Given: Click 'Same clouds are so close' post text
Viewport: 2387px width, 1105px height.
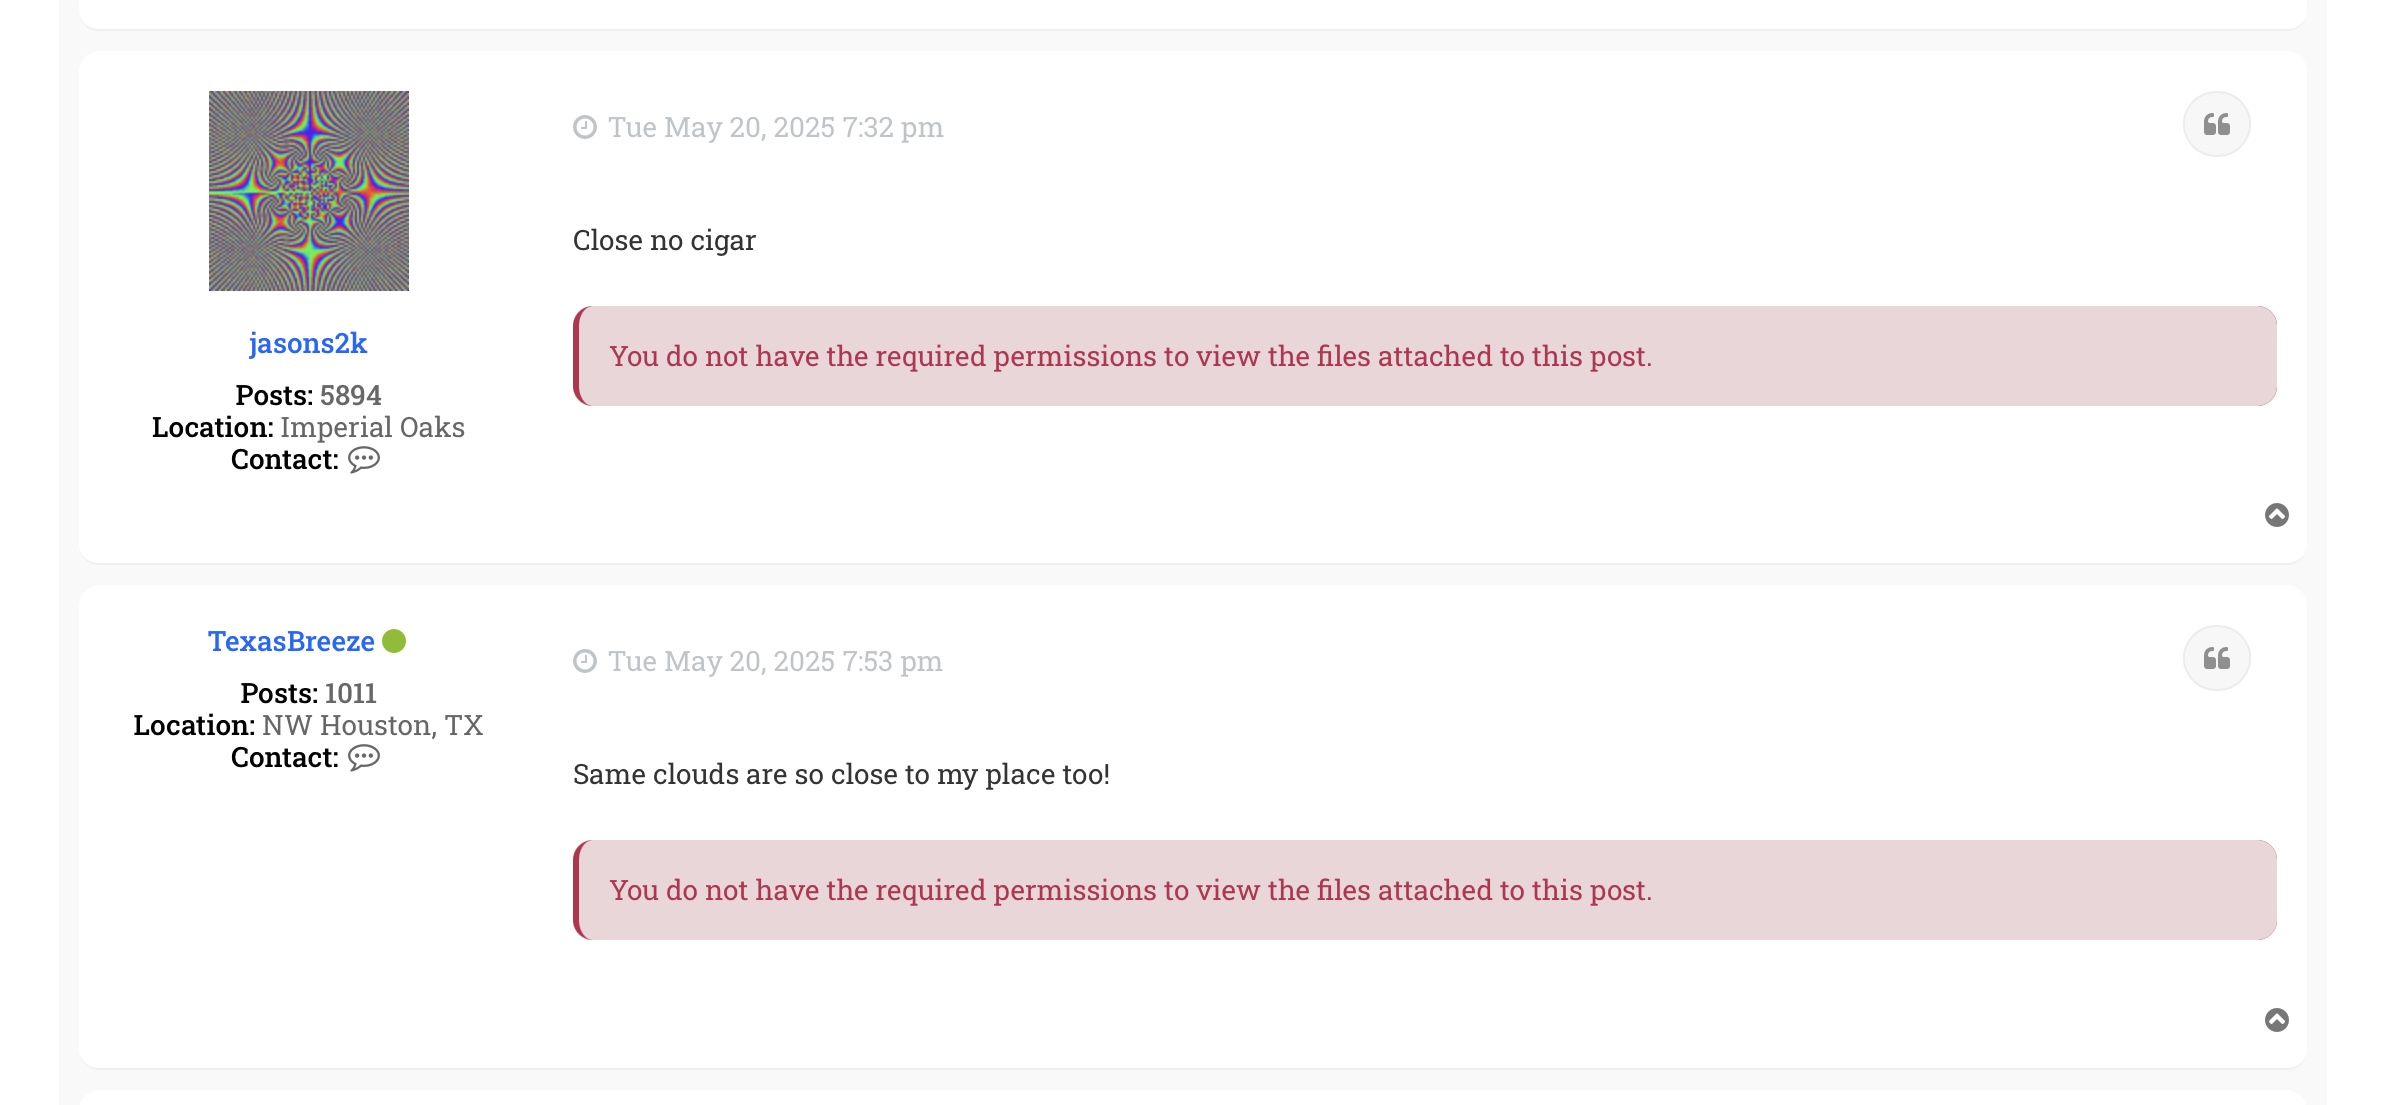Looking at the screenshot, I should 841,774.
